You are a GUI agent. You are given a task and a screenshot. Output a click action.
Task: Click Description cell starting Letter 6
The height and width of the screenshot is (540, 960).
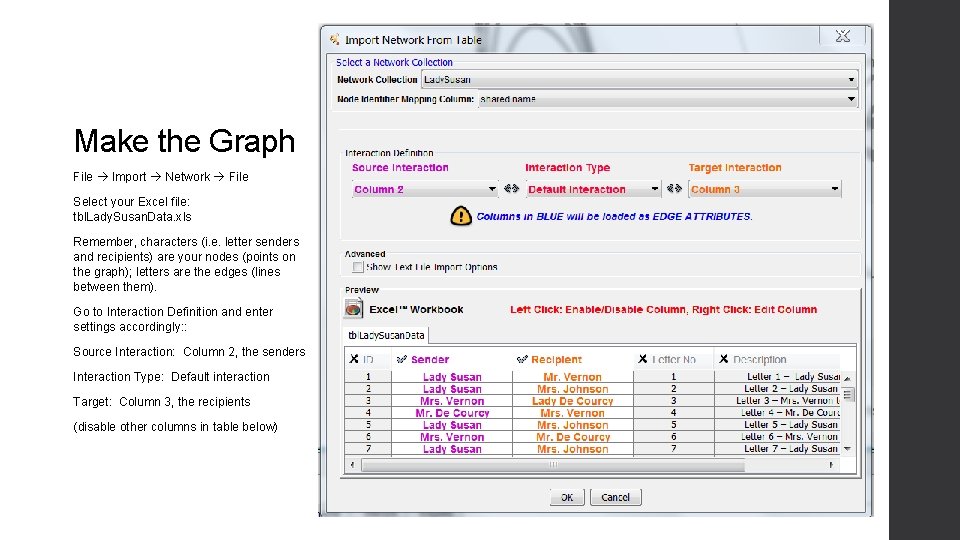pyautogui.click(x=778, y=437)
